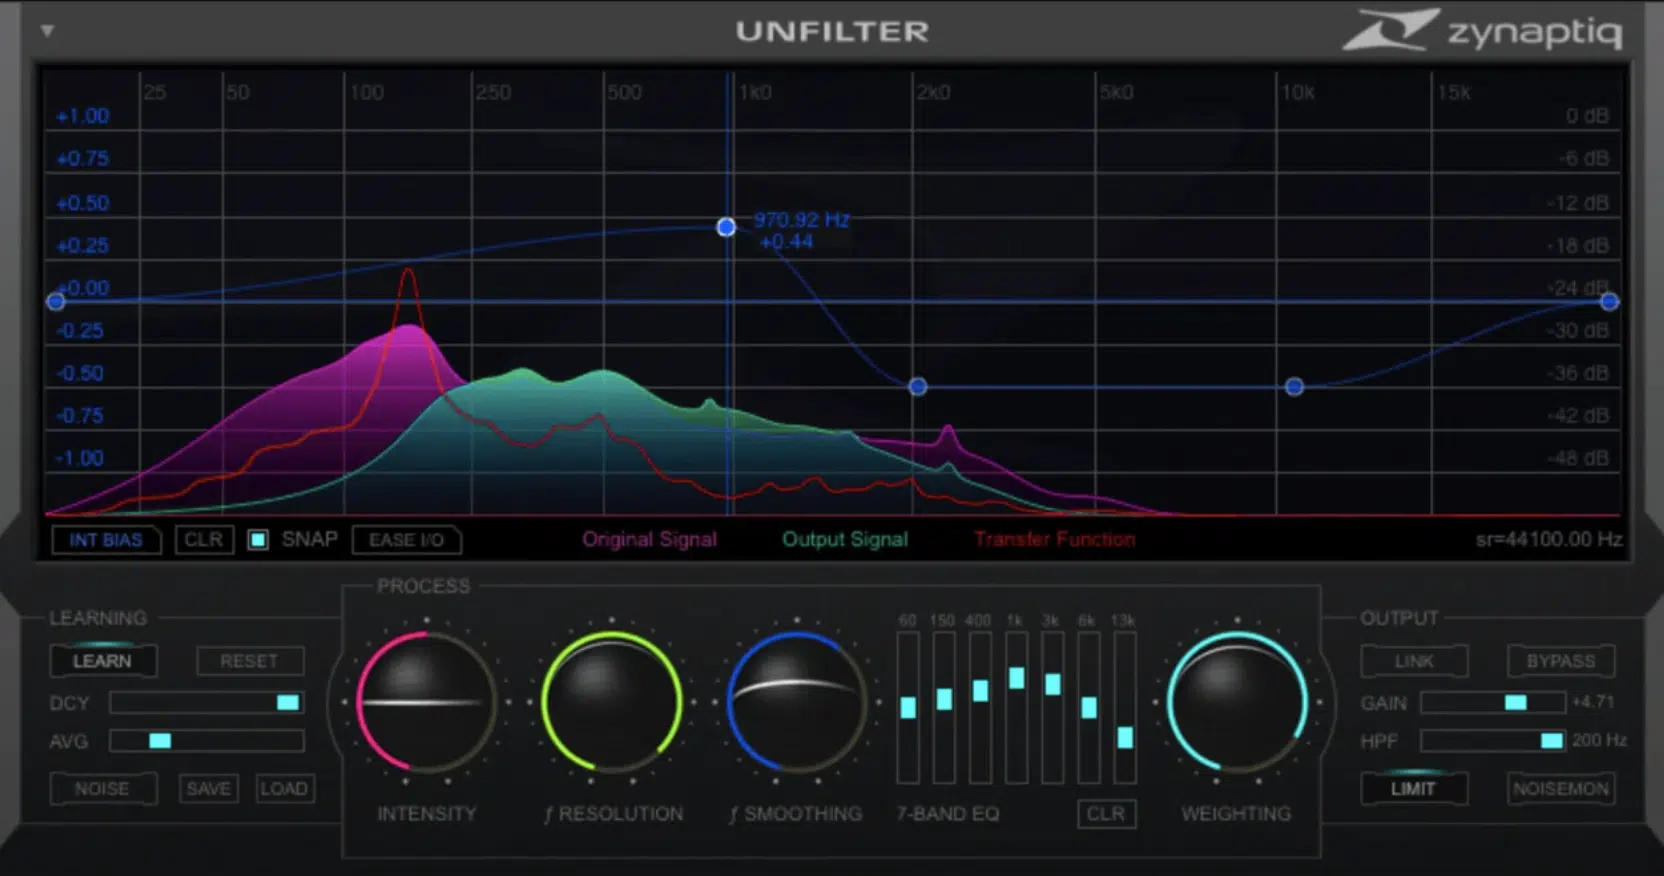Click the 15k frequency axis label
Image resolution: width=1664 pixels, height=876 pixels.
pyautogui.click(x=1454, y=93)
